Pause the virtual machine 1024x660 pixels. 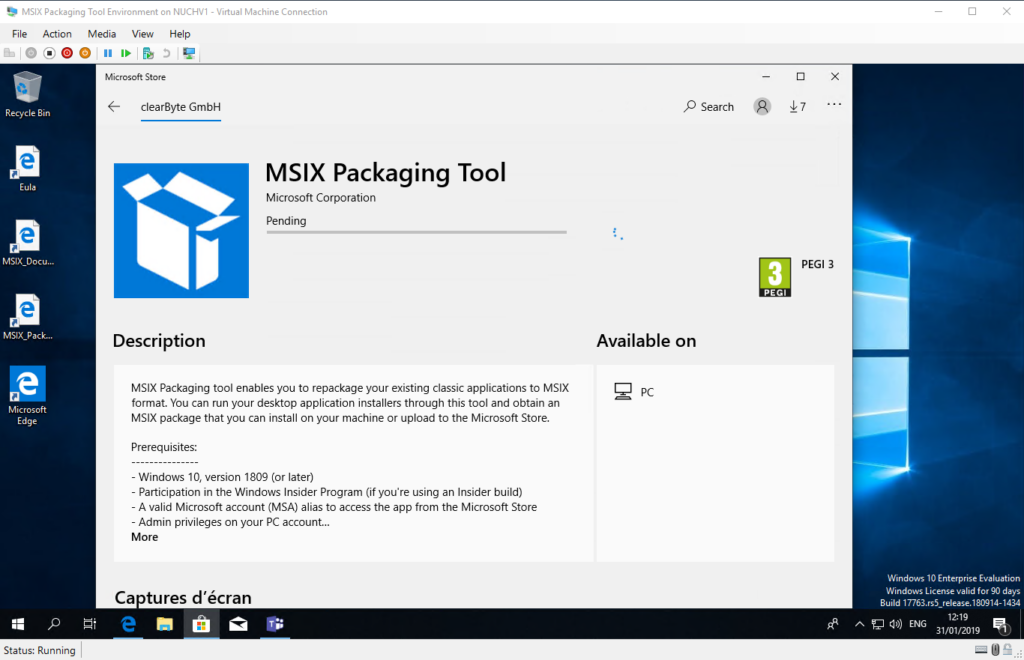coord(108,53)
